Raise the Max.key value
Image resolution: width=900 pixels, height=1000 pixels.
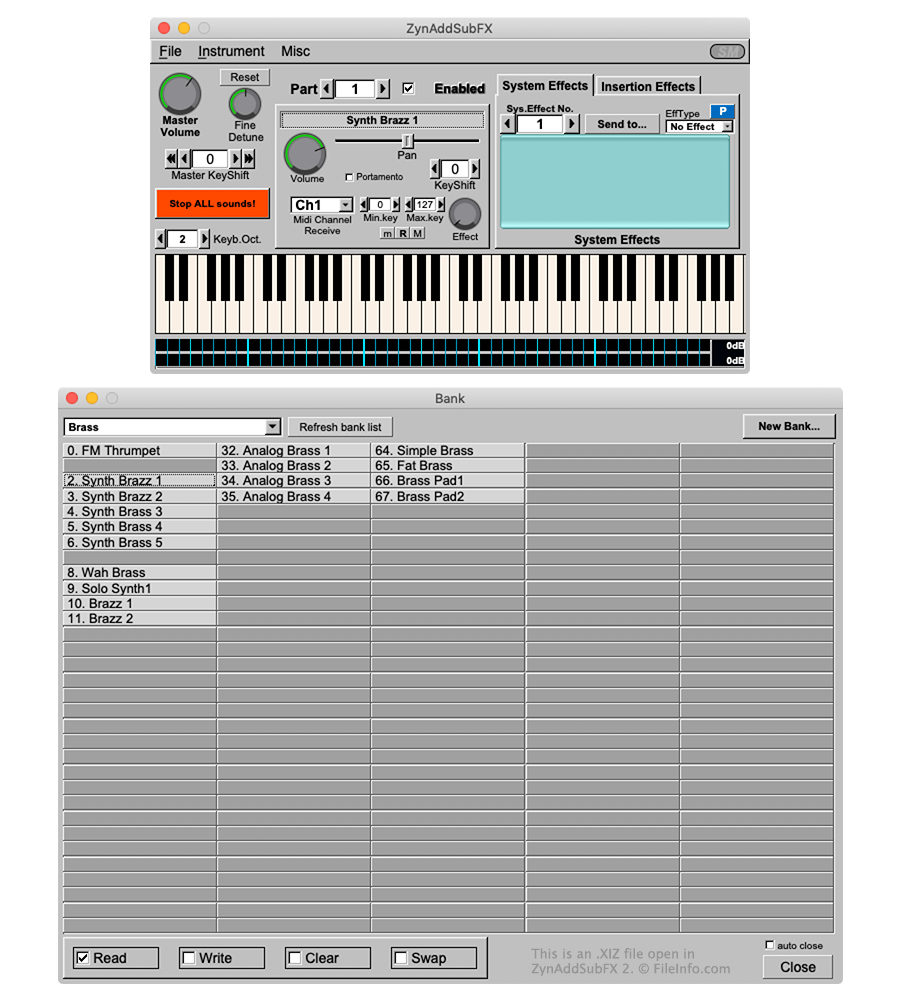[x=441, y=205]
